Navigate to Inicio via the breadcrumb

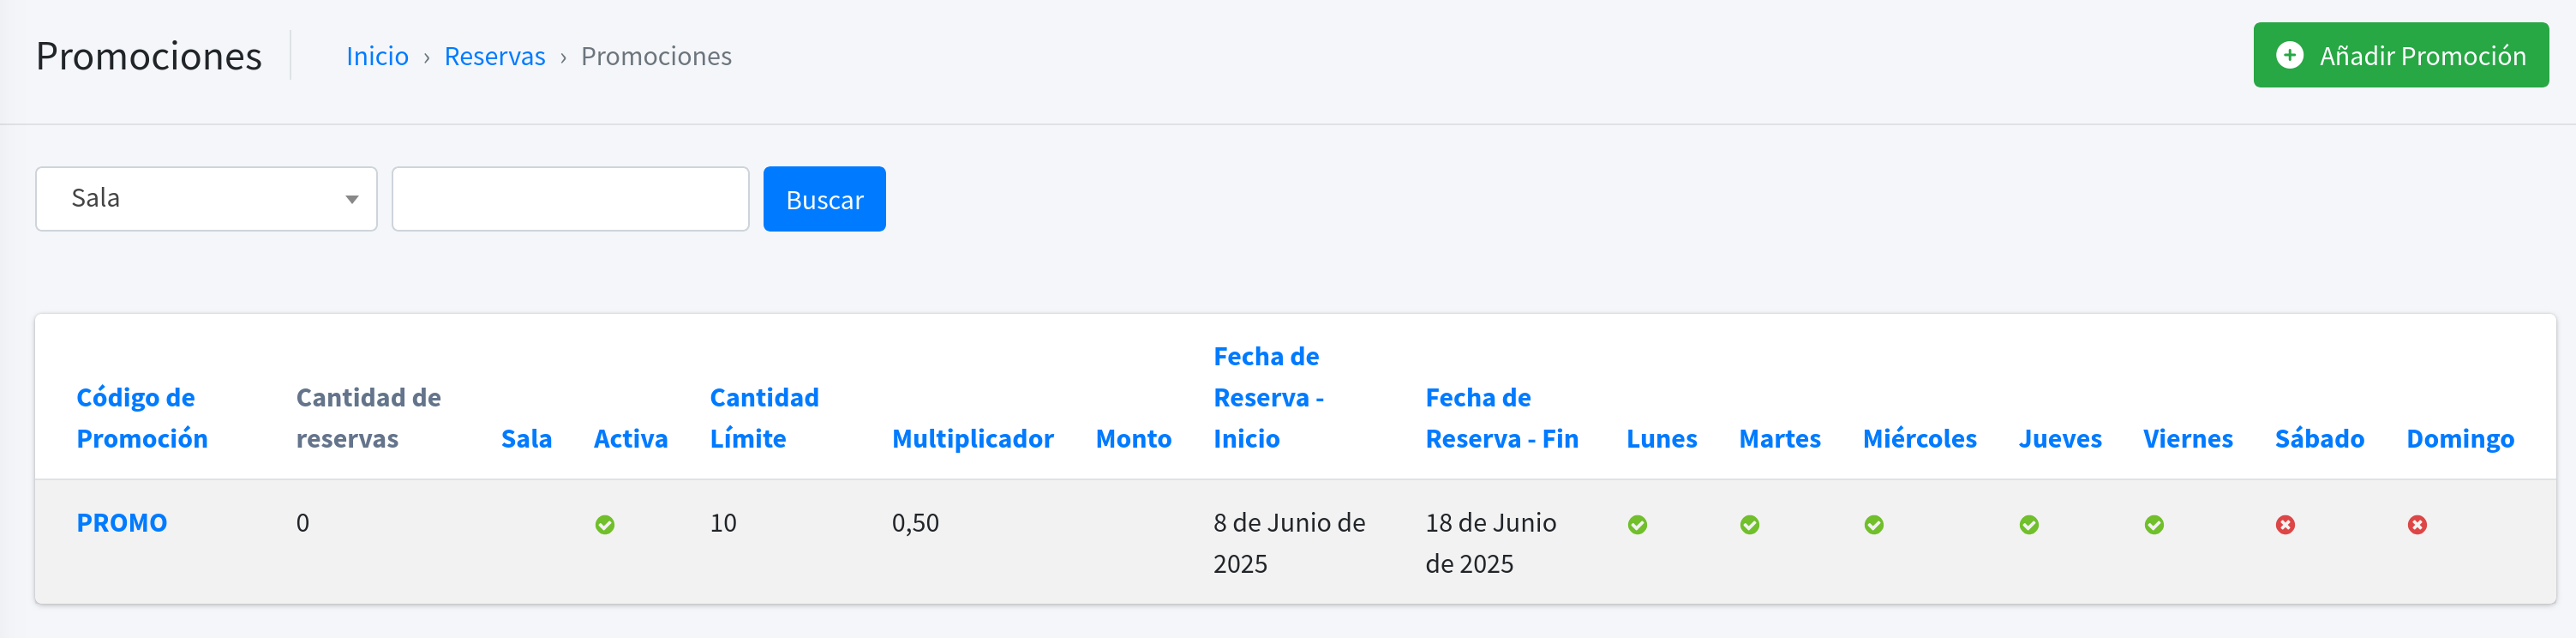coord(376,57)
